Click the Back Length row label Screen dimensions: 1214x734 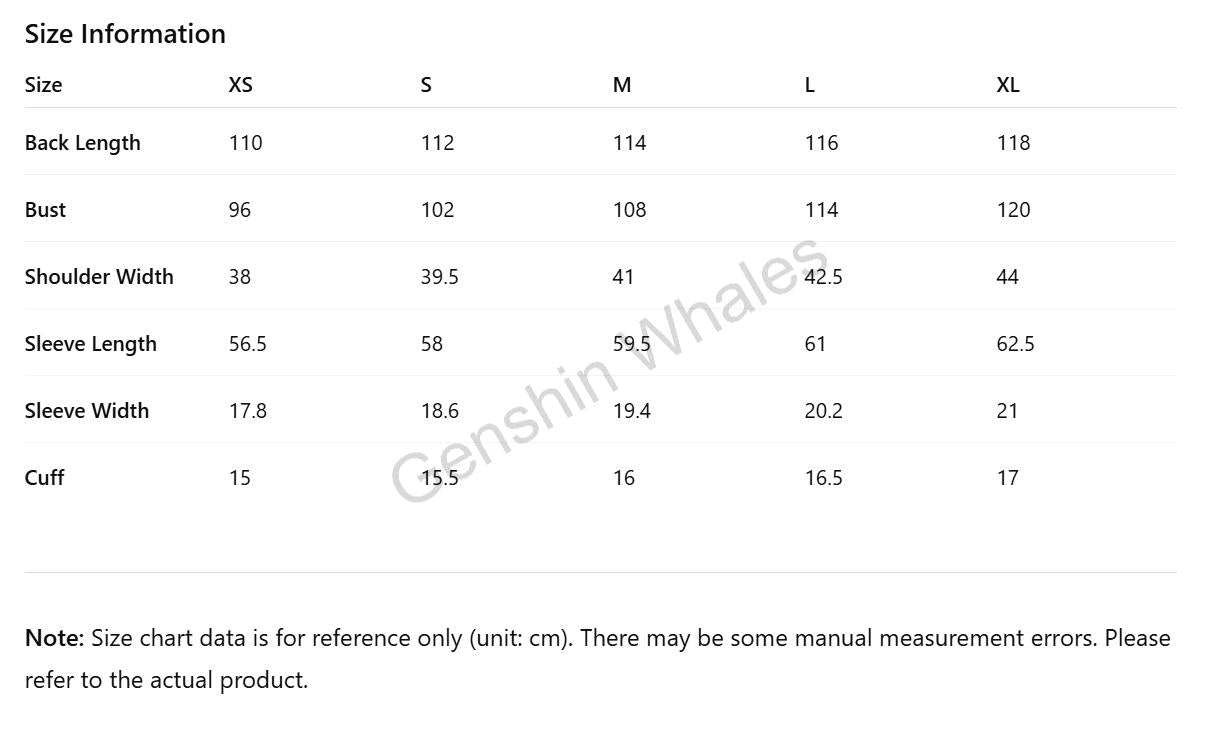83,143
